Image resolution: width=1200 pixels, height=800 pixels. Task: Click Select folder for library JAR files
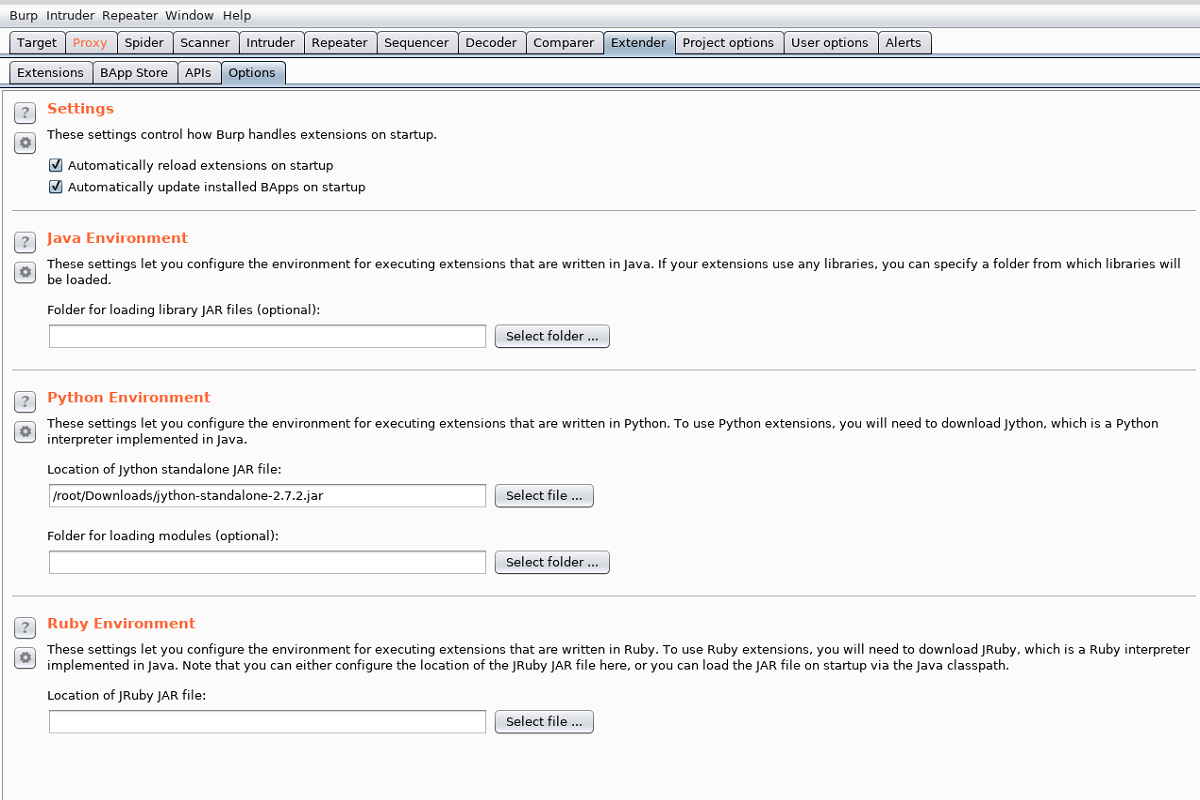pos(552,336)
